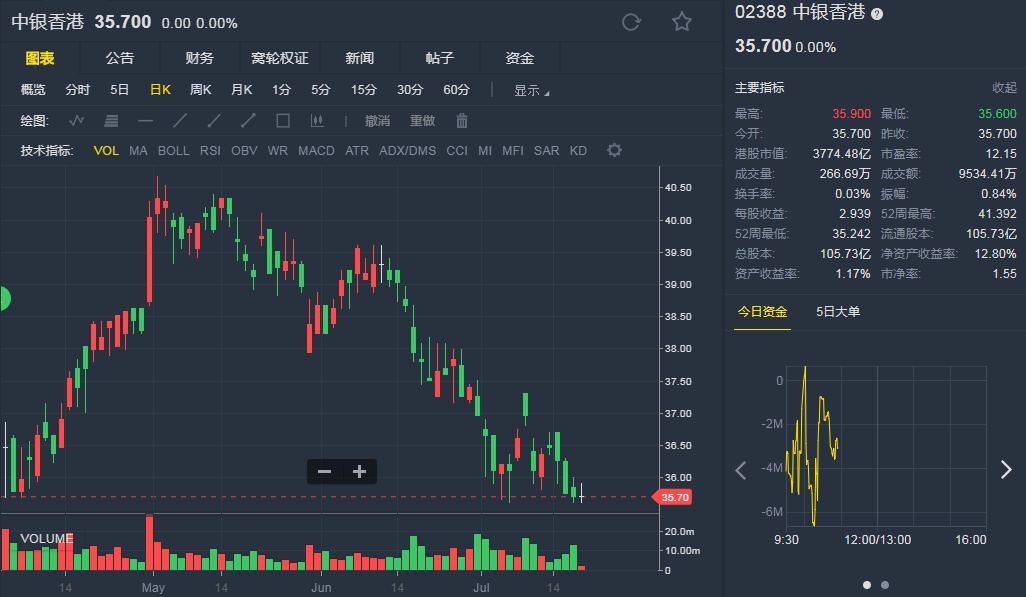Open the 5日大单 tab
Screen dimensions: 1026x597
coord(838,312)
